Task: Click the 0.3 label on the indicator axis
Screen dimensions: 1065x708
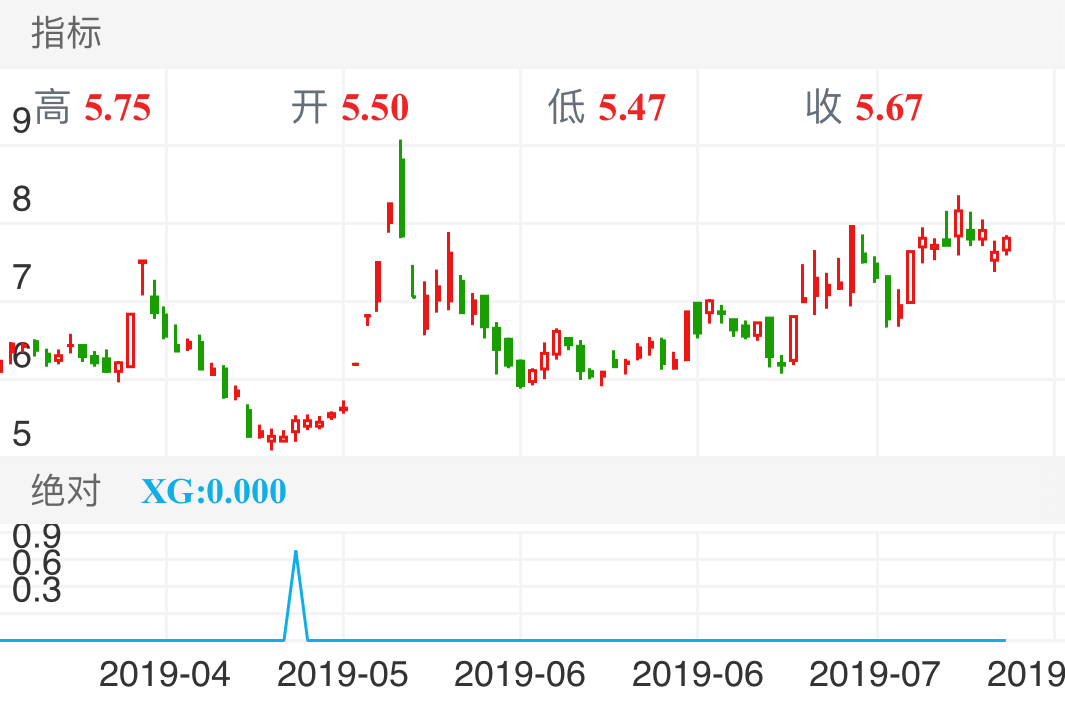Action: tap(37, 590)
